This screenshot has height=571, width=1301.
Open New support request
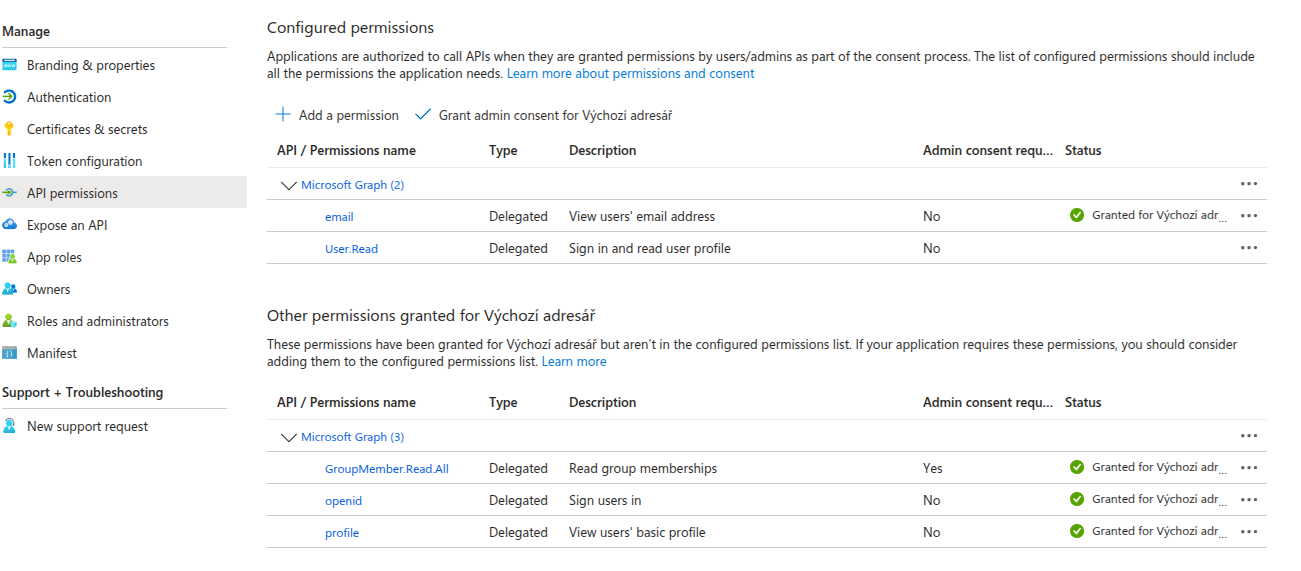point(87,426)
